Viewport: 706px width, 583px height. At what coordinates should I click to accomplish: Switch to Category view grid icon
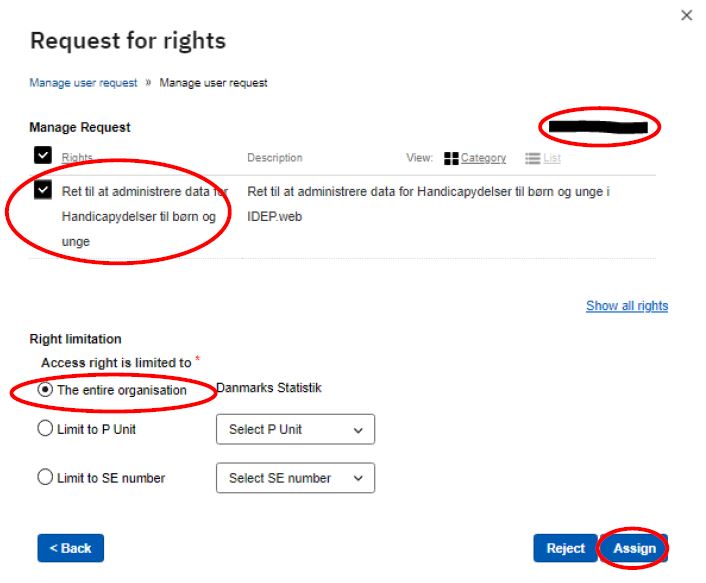[x=451, y=158]
